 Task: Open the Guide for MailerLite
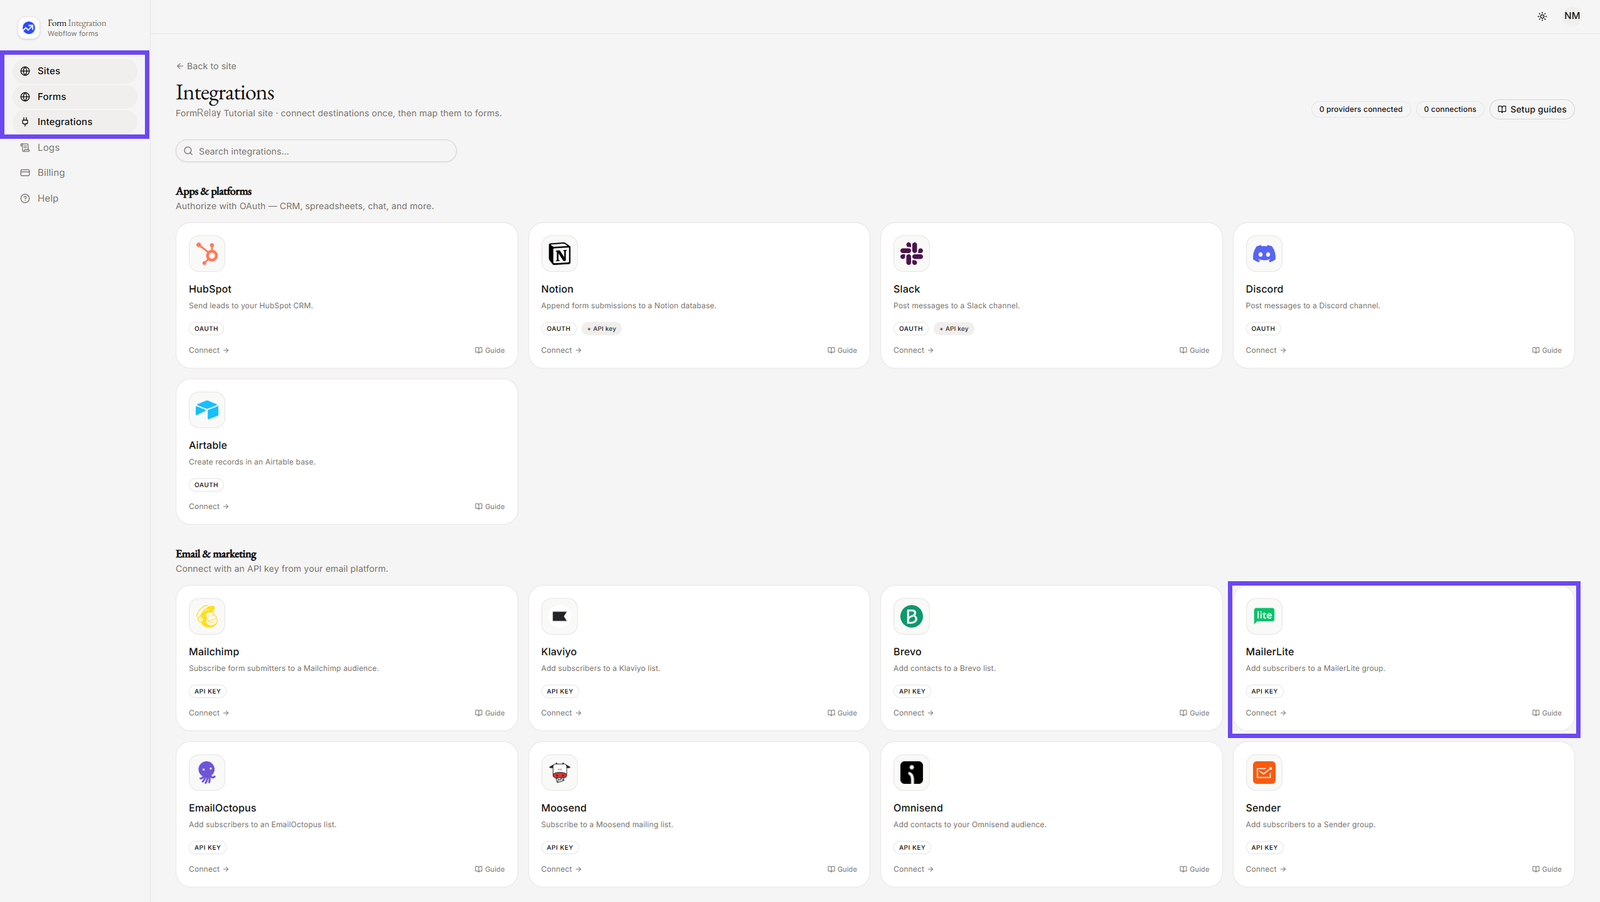click(1547, 713)
